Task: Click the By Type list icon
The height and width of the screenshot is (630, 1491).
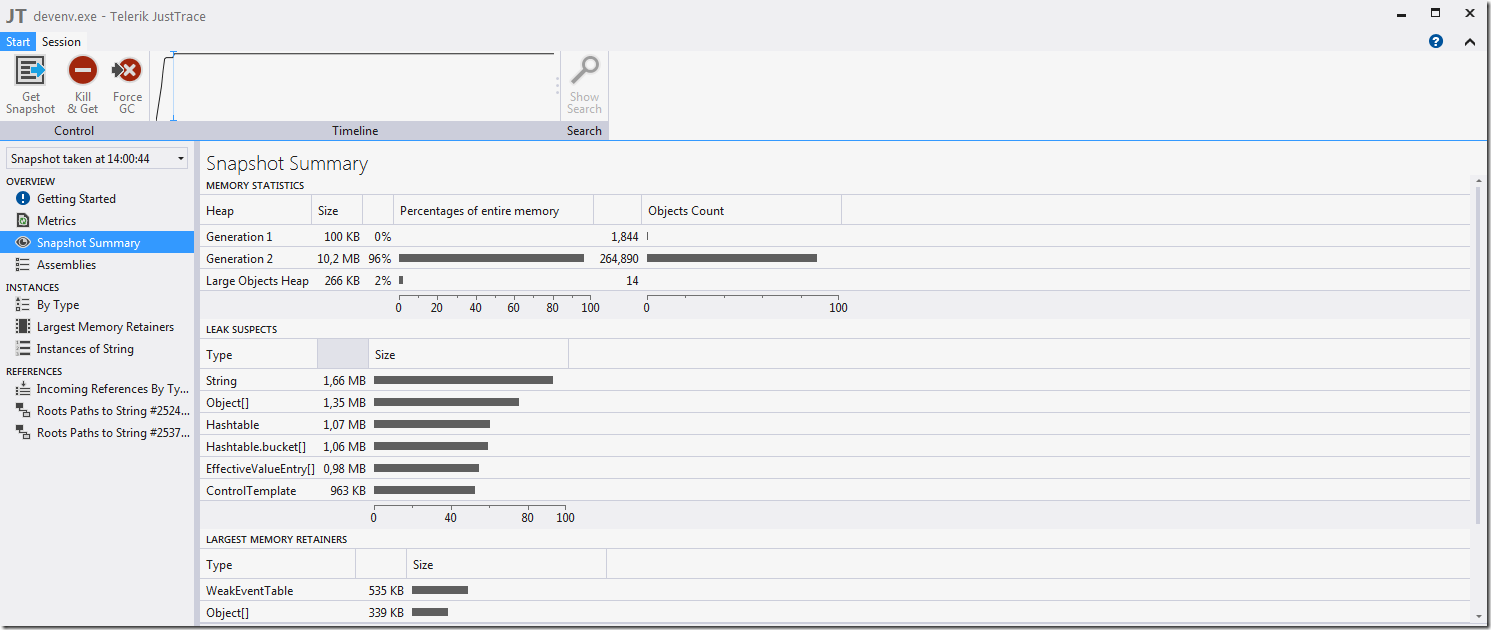Action: coord(23,305)
